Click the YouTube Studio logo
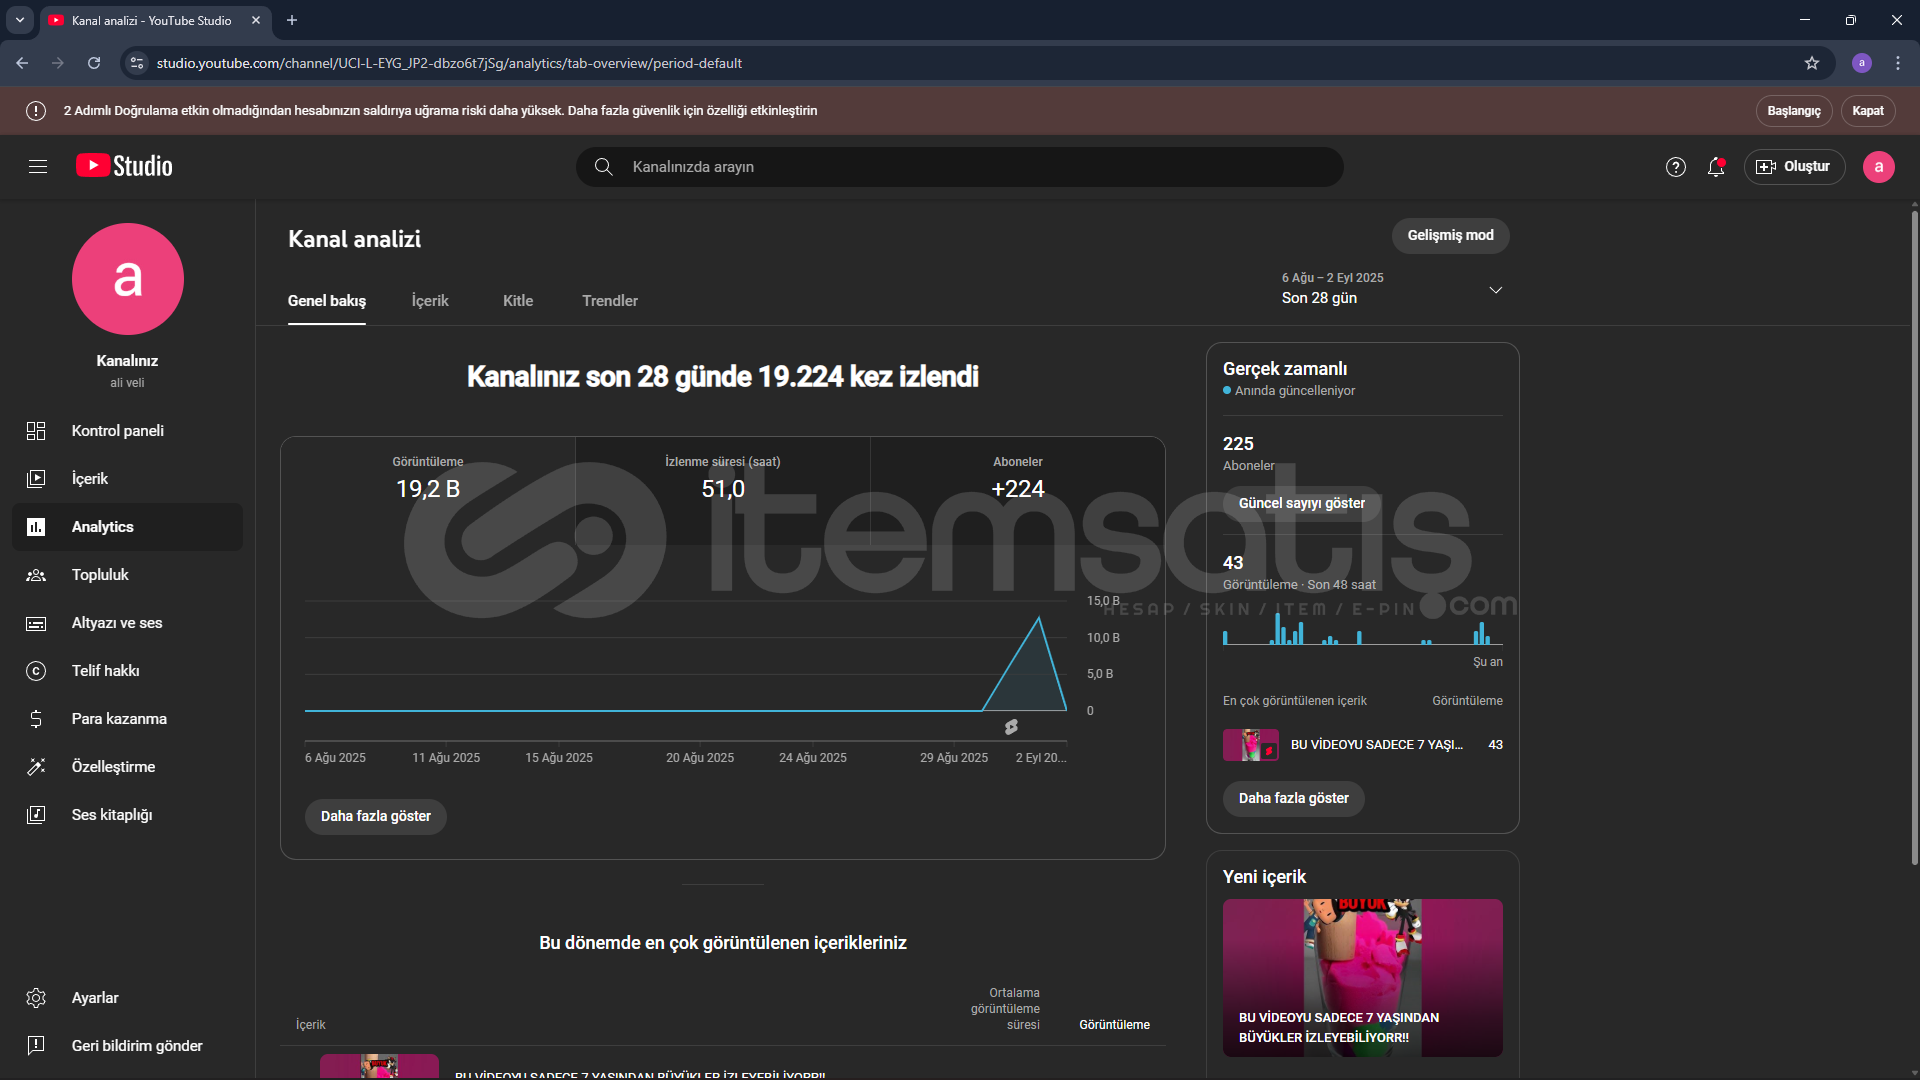1920x1080 pixels. (125, 166)
